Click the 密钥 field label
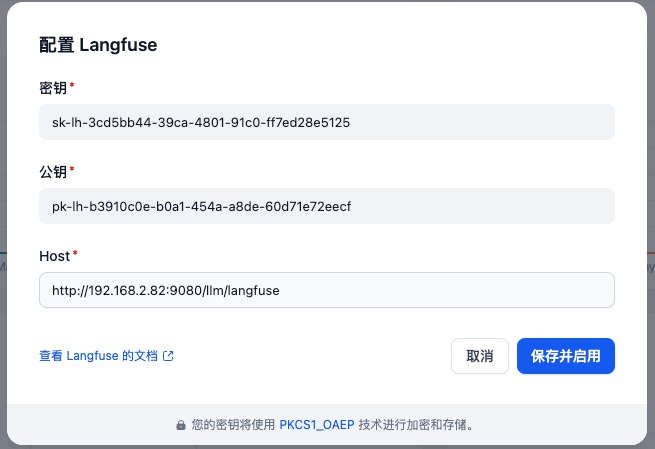The height and width of the screenshot is (449, 655). tap(53, 88)
